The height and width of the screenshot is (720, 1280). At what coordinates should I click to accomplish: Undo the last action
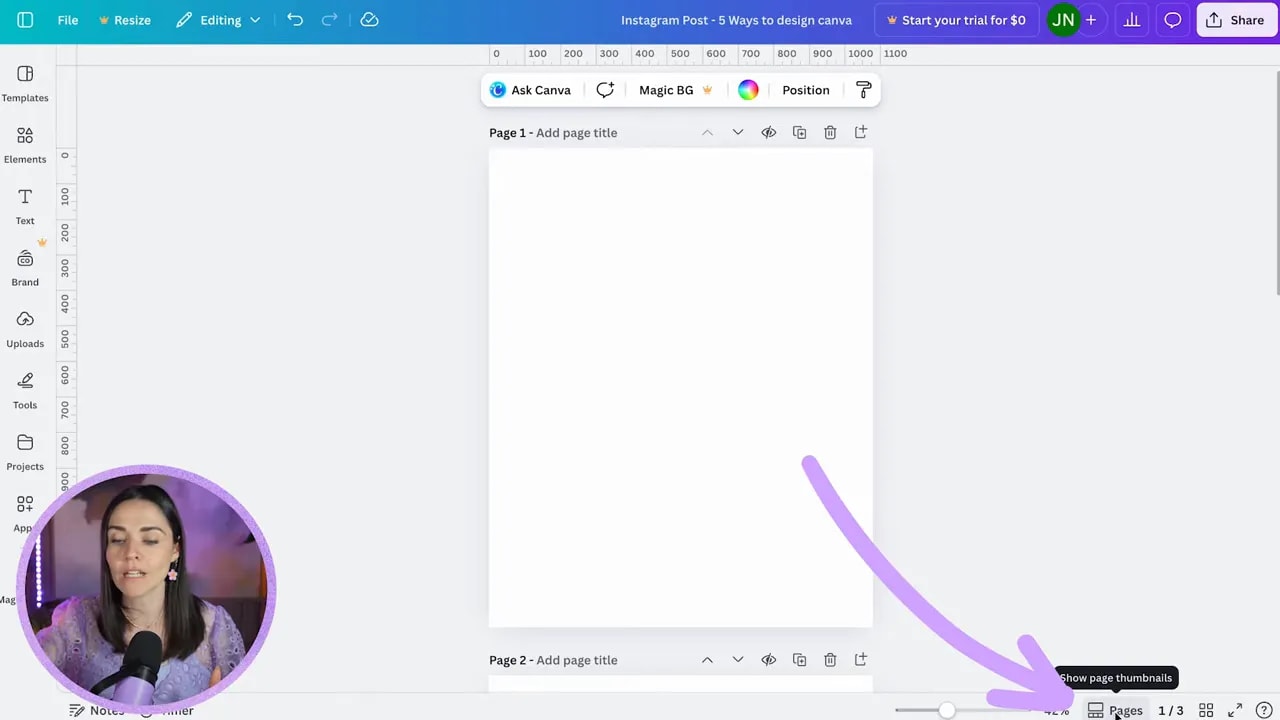pos(295,20)
